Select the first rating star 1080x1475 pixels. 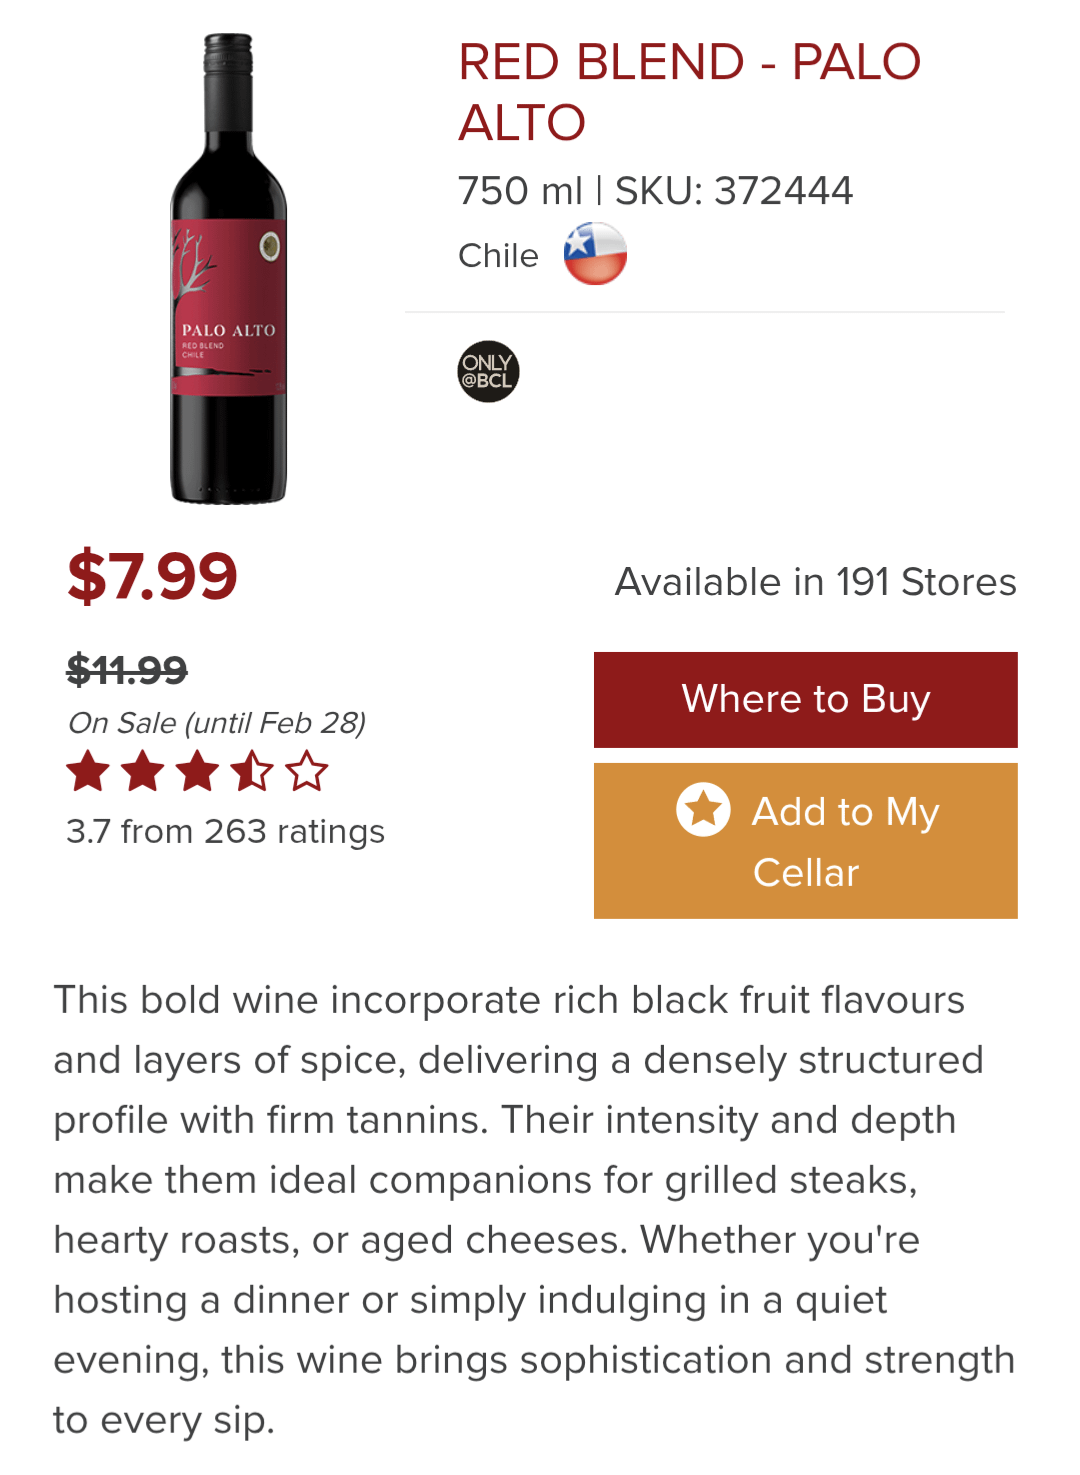[x=88, y=772]
